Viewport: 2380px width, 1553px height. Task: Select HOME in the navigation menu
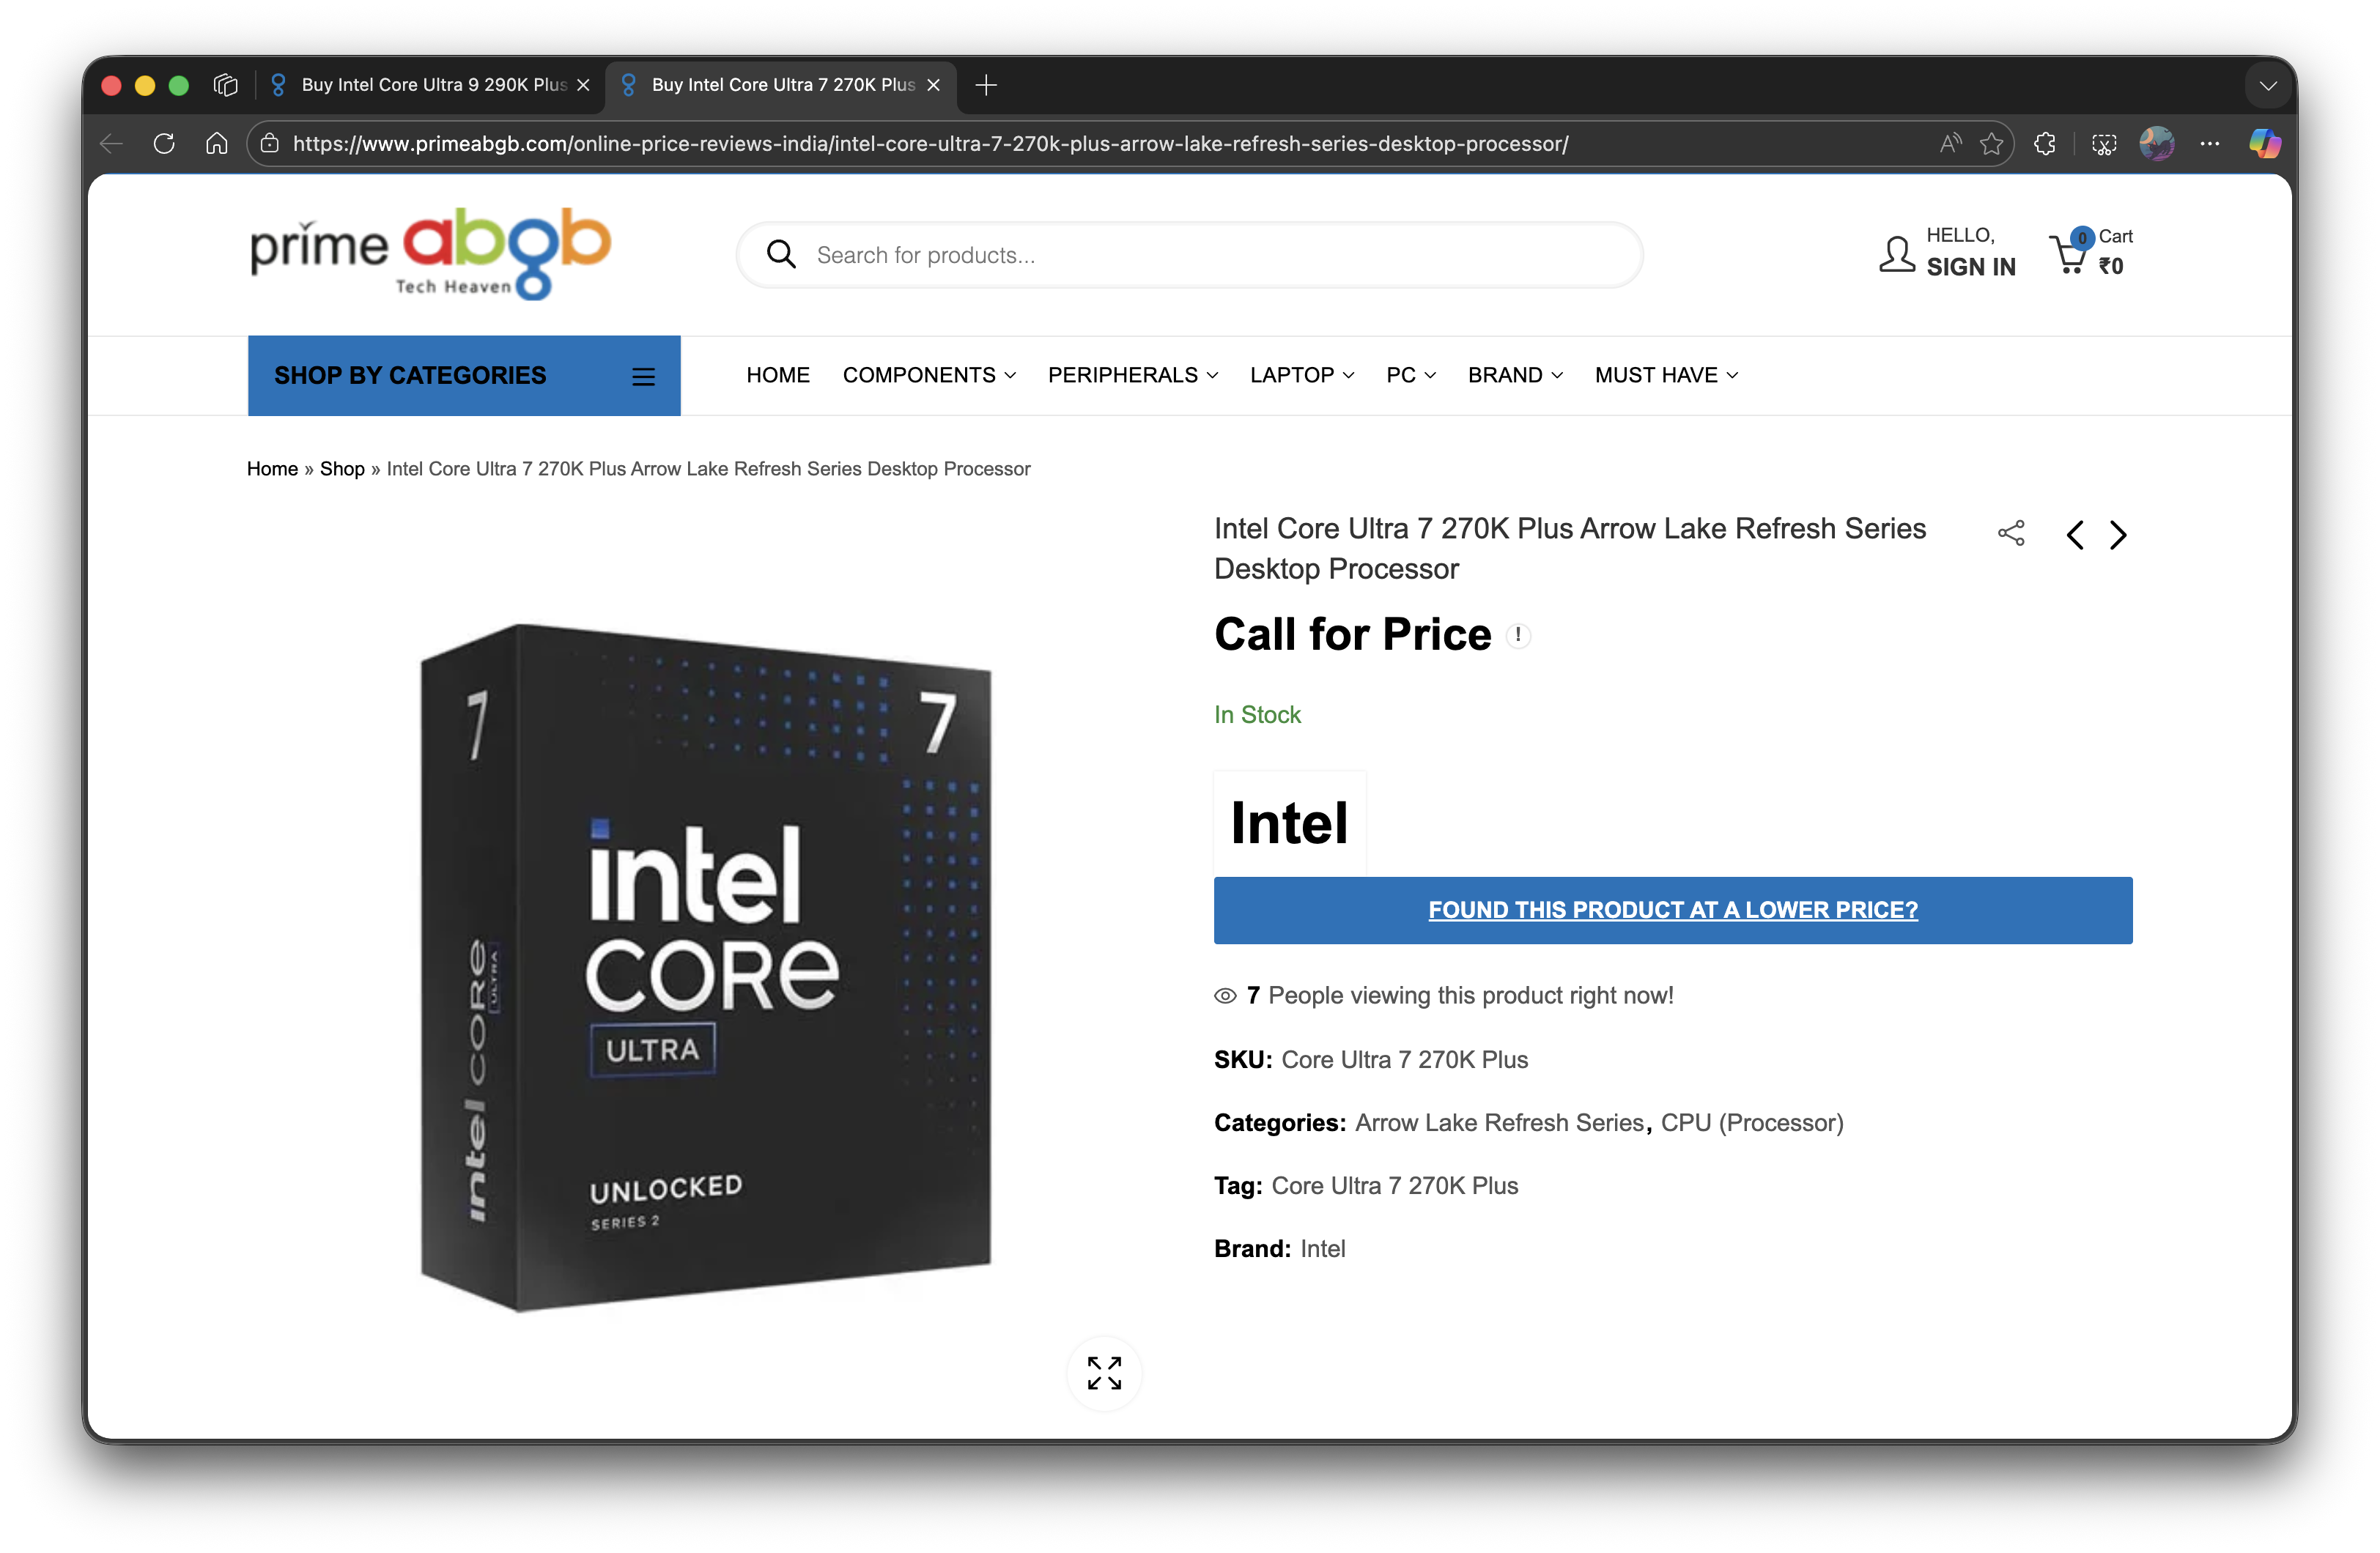(x=778, y=375)
